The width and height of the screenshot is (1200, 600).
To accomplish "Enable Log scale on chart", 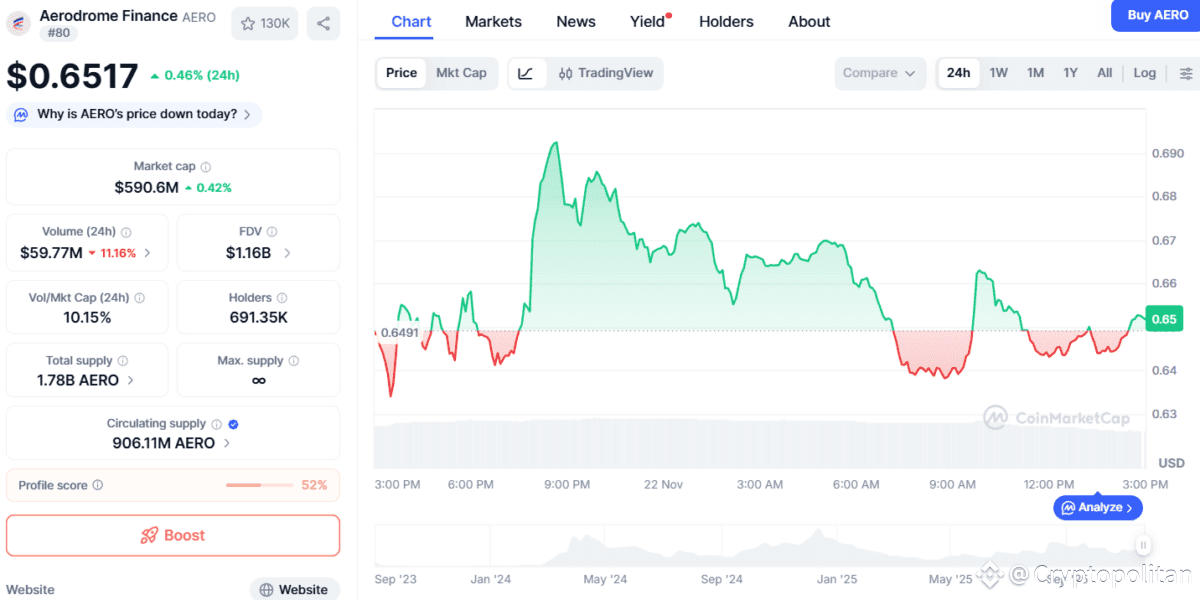I will pos(1144,73).
